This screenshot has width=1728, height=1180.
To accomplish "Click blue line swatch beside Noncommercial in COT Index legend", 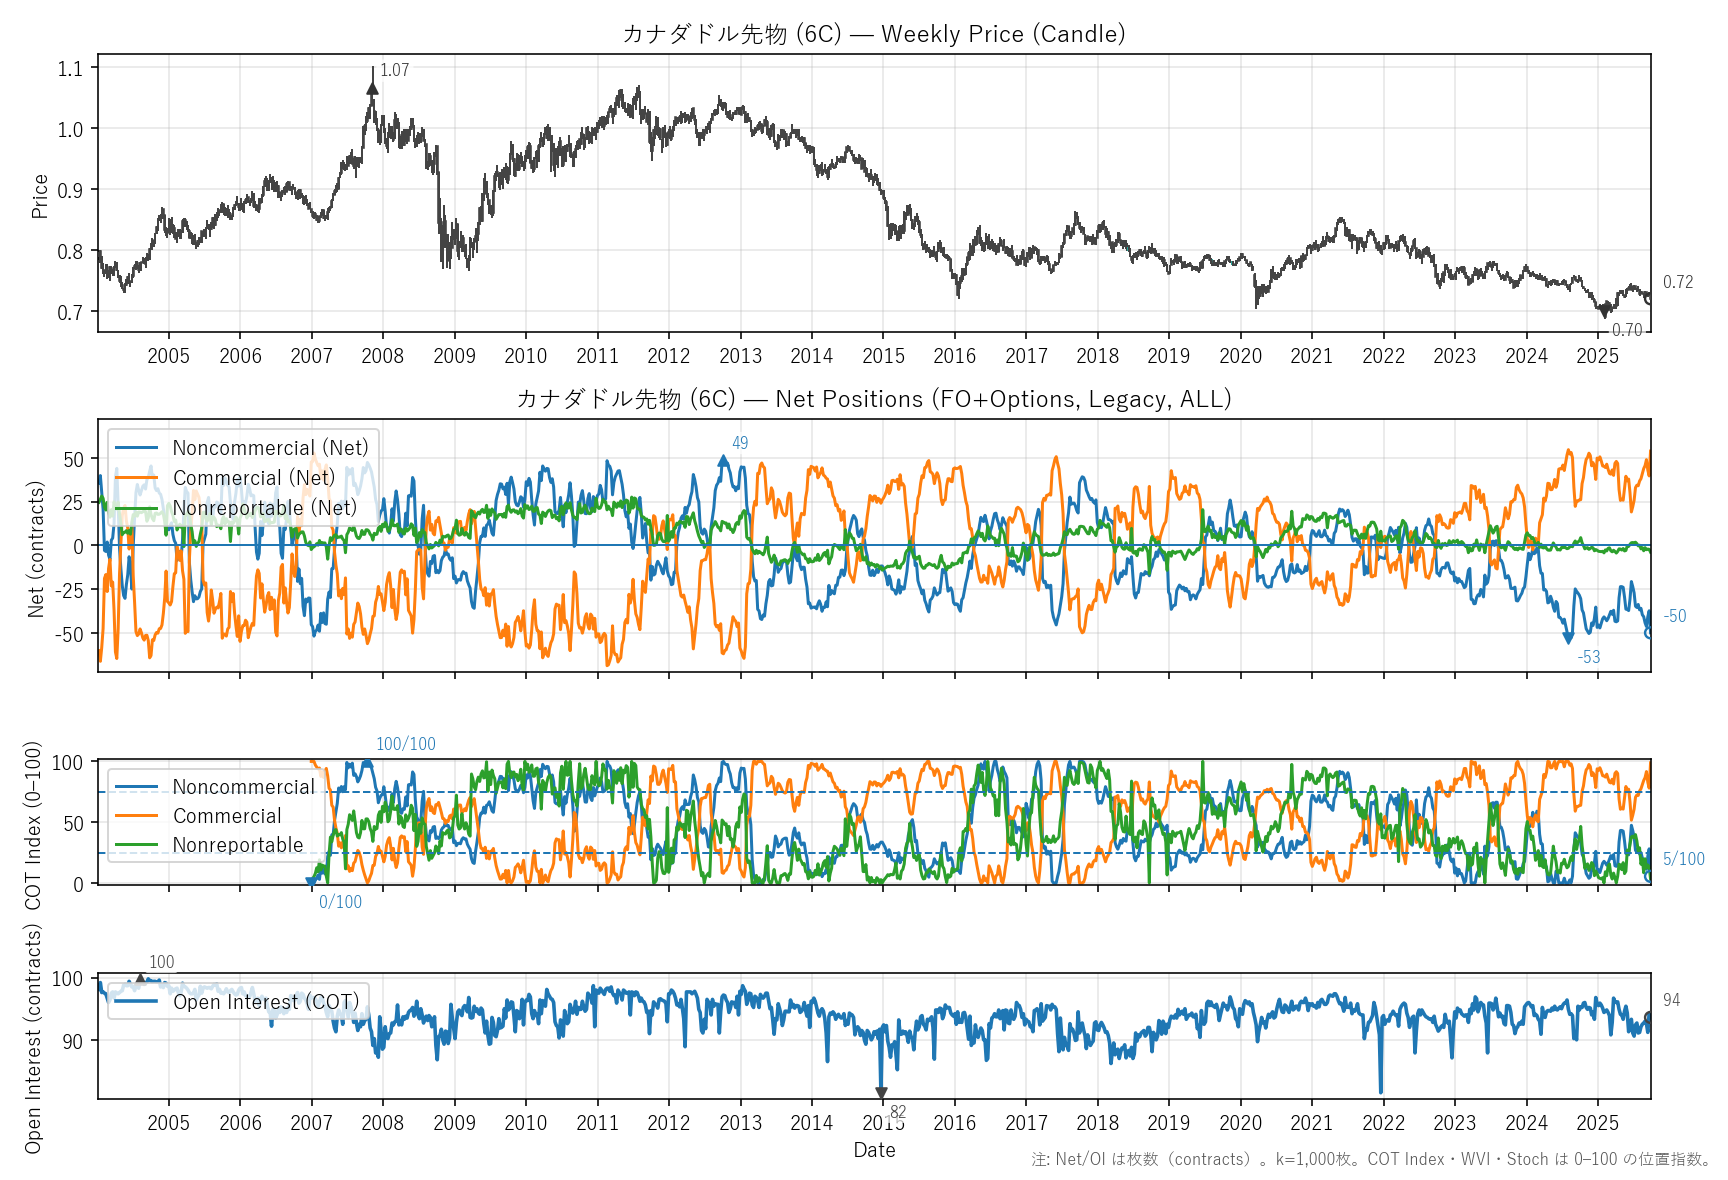I will coord(136,787).
